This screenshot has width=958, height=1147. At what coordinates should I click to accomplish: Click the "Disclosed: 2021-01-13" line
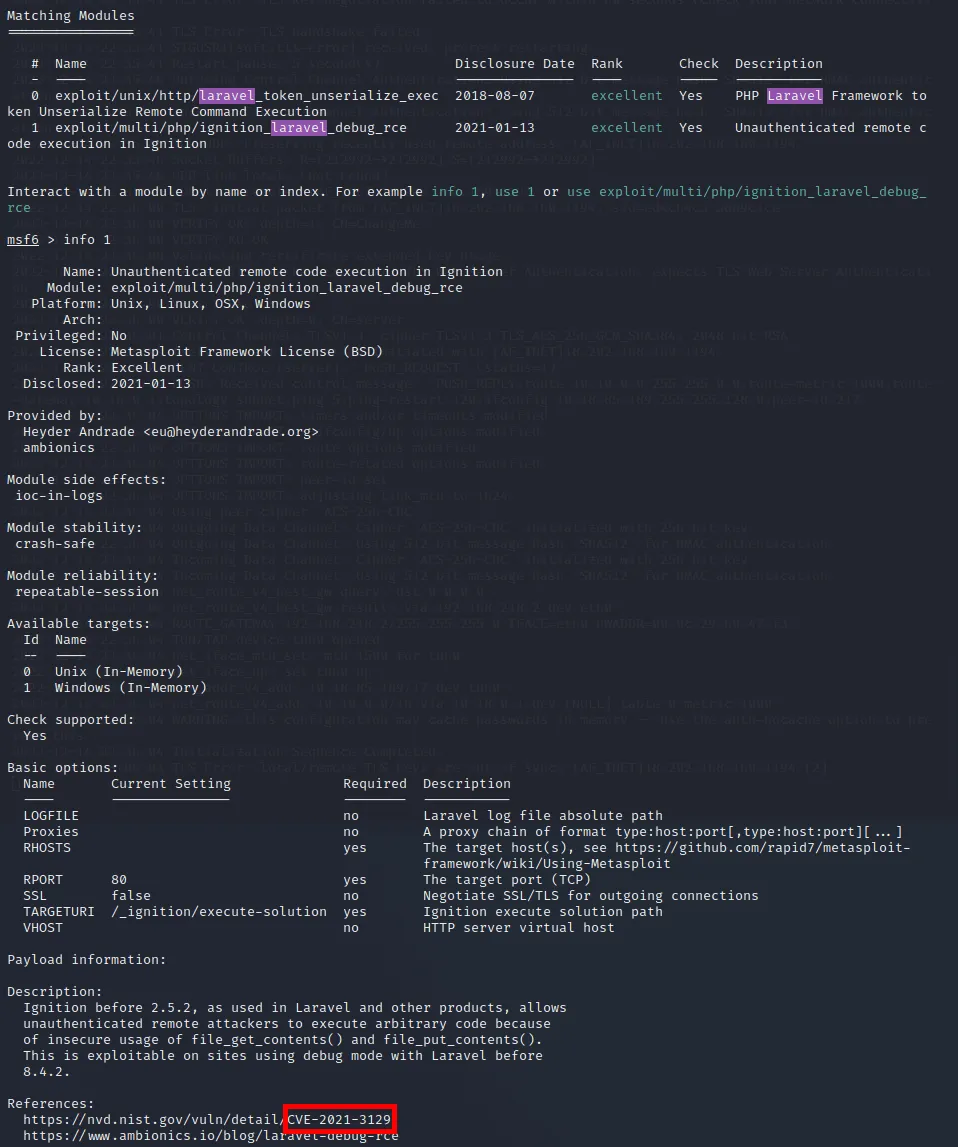click(x=107, y=384)
